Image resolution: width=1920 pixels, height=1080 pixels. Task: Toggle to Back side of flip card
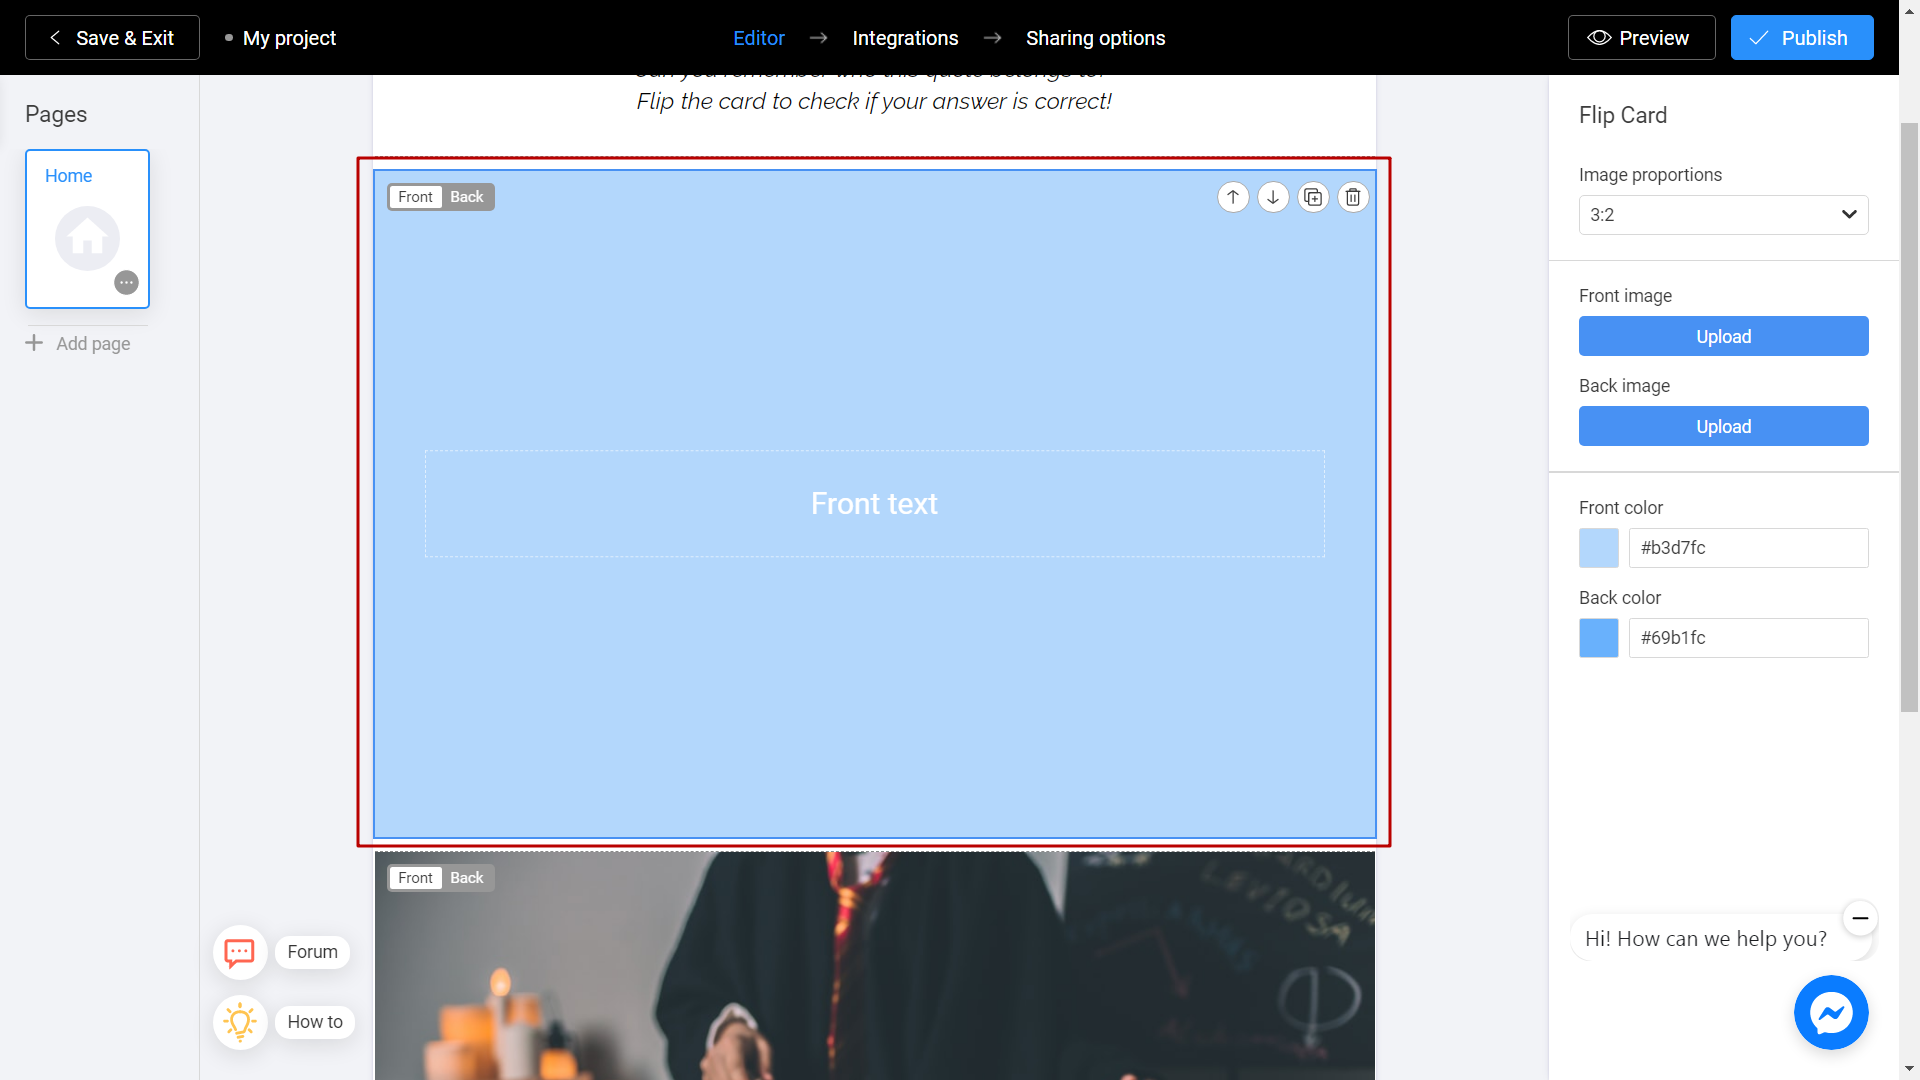[468, 195]
